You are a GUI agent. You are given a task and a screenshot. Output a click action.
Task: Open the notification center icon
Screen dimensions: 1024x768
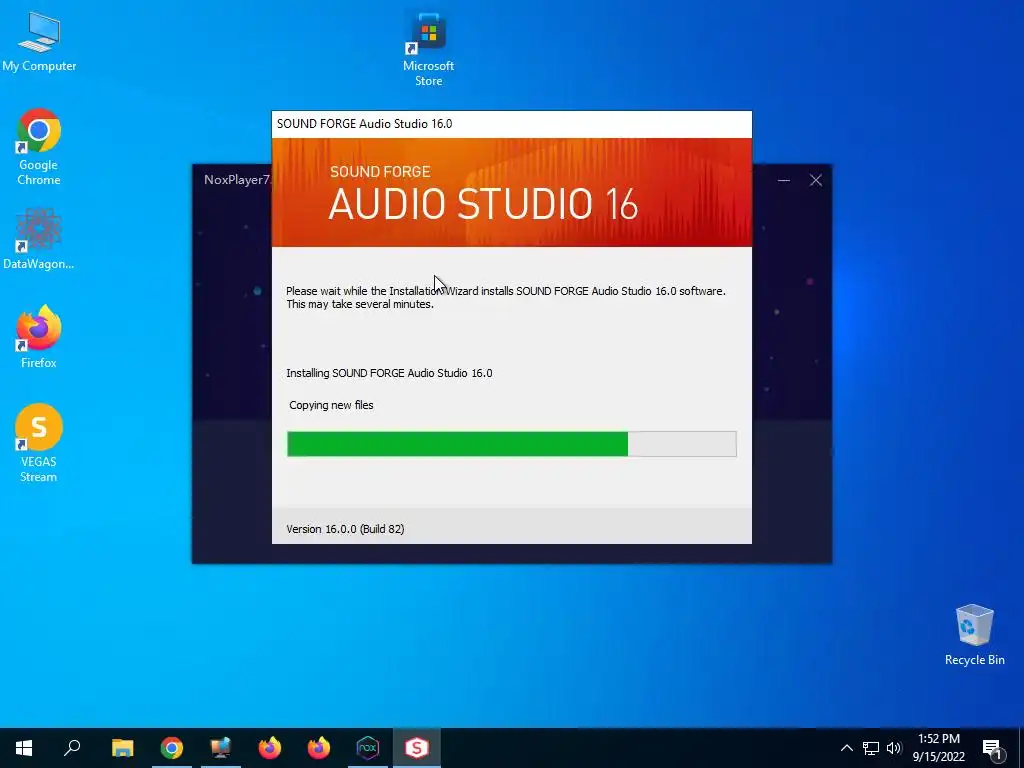point(992,749)
